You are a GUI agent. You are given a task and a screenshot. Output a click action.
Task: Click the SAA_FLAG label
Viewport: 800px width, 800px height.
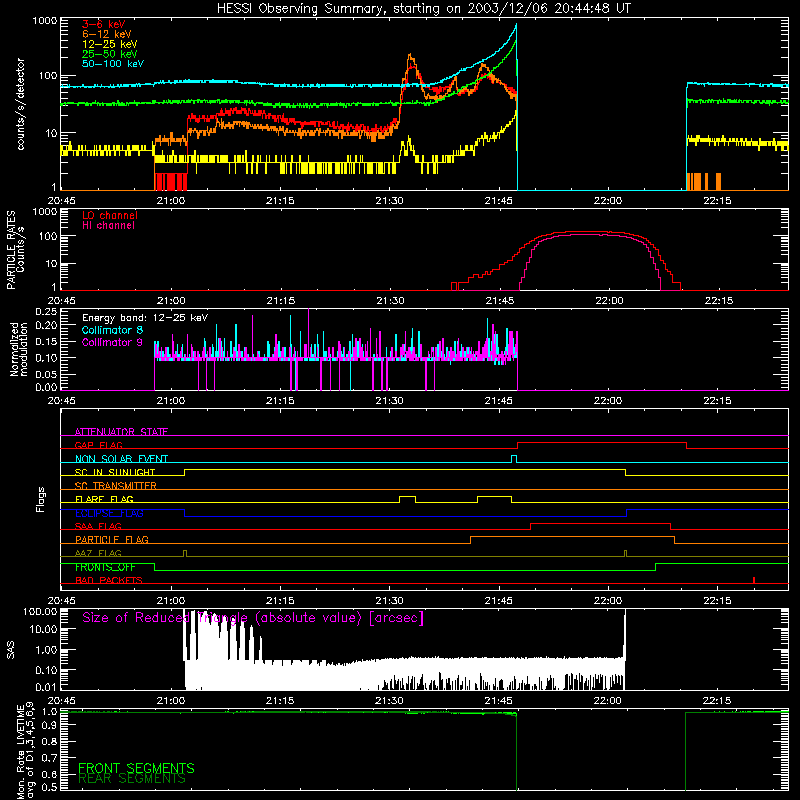click(x=98, y=526)
